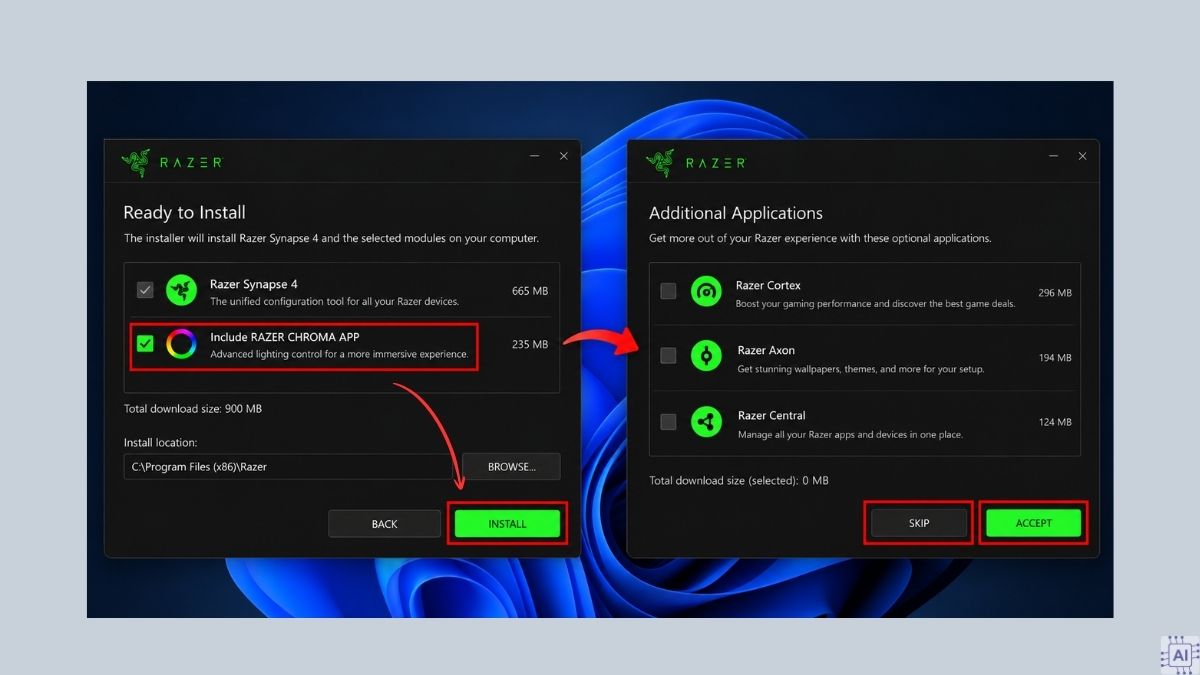This screenshot has height=675, width=1200.
Task: Minimize the Ready to Install window
Action: tap(535, 157)
